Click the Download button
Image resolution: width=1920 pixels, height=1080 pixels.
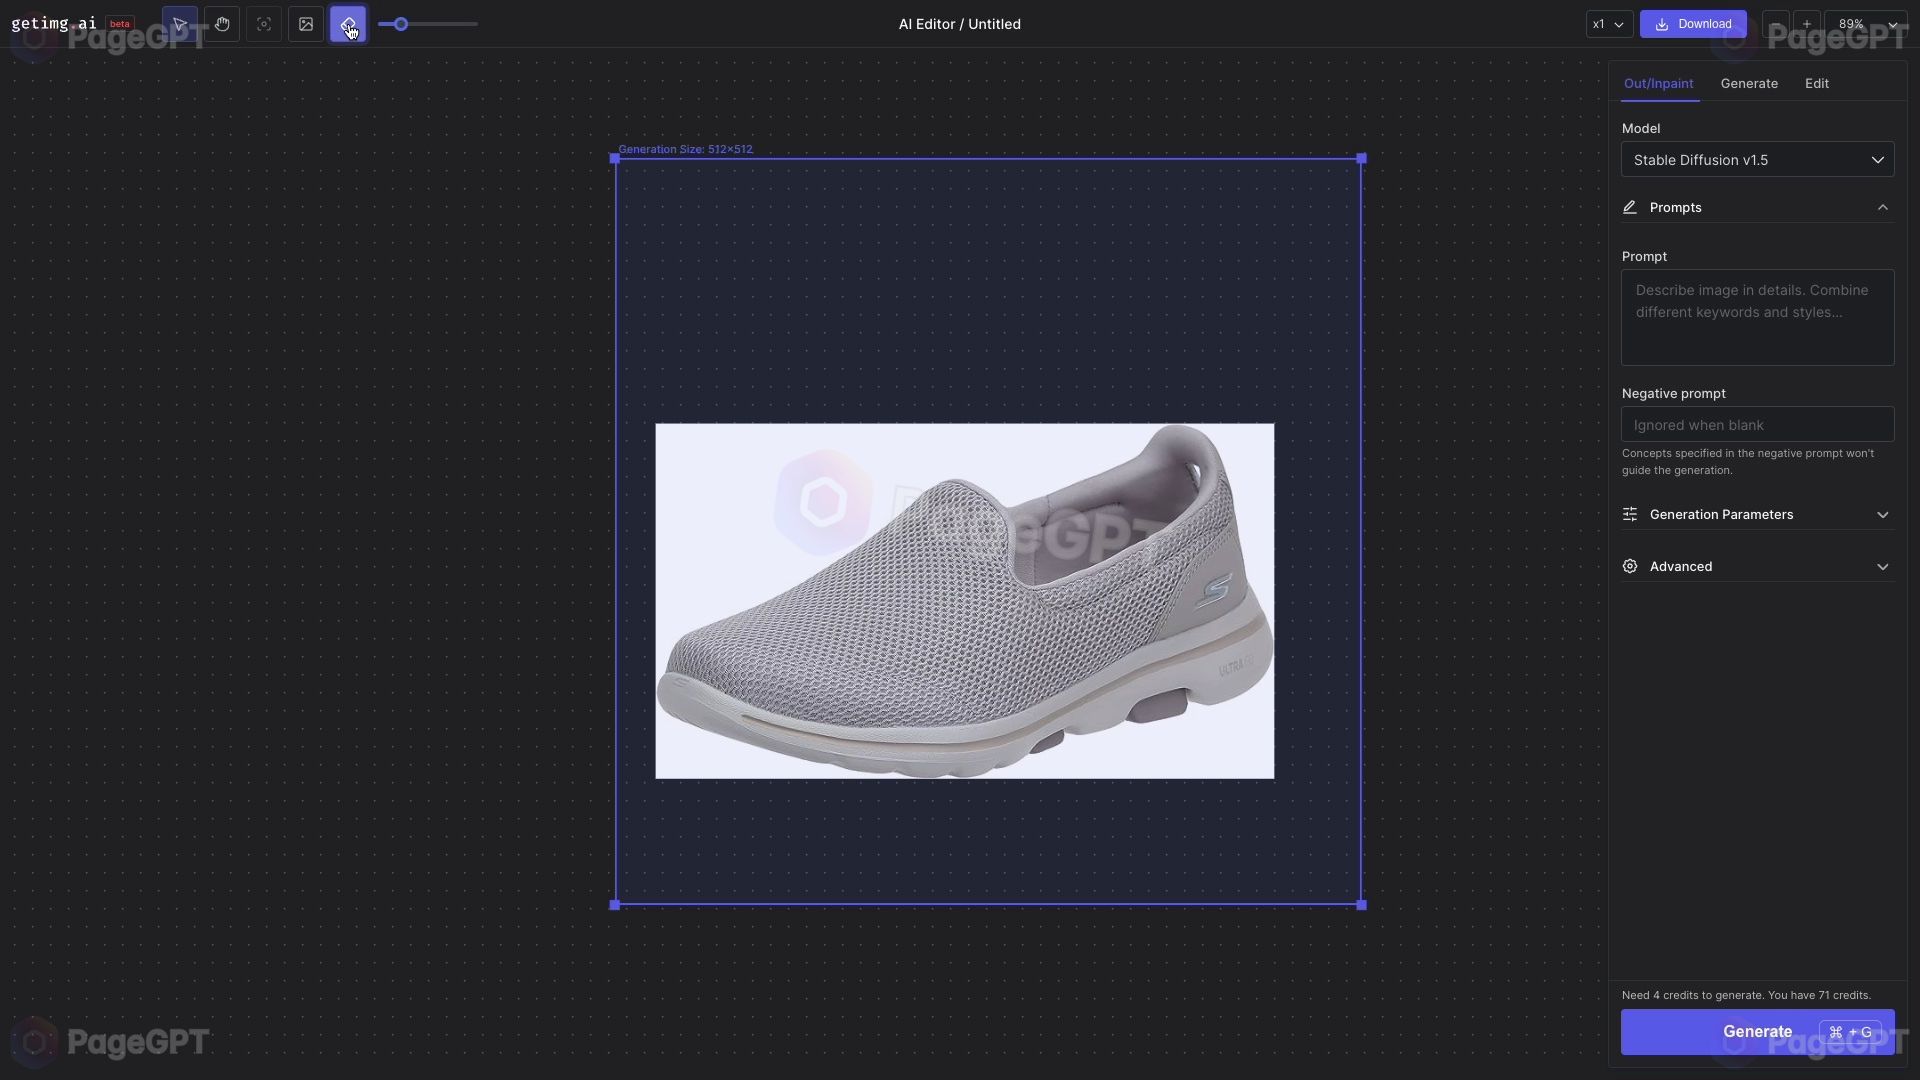pos(1693,24)
